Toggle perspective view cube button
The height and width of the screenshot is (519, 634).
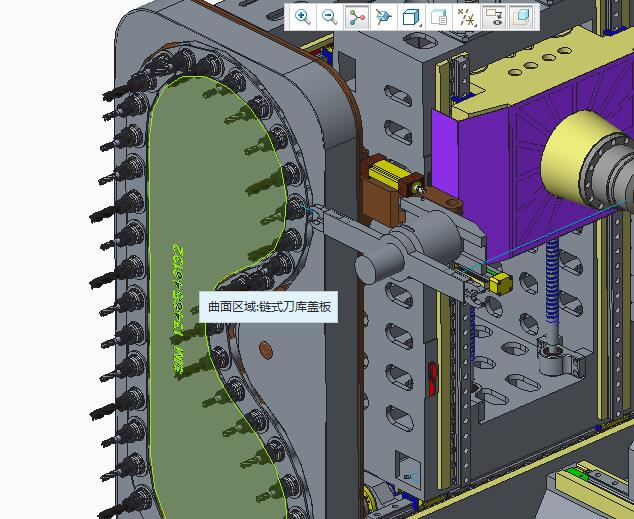tap(521, 17)
